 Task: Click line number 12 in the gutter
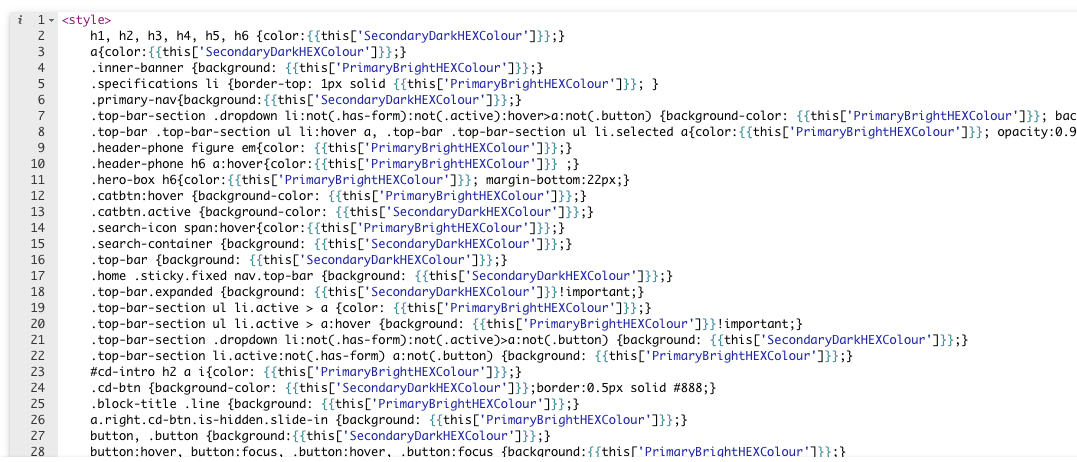(x=40, y=196)
